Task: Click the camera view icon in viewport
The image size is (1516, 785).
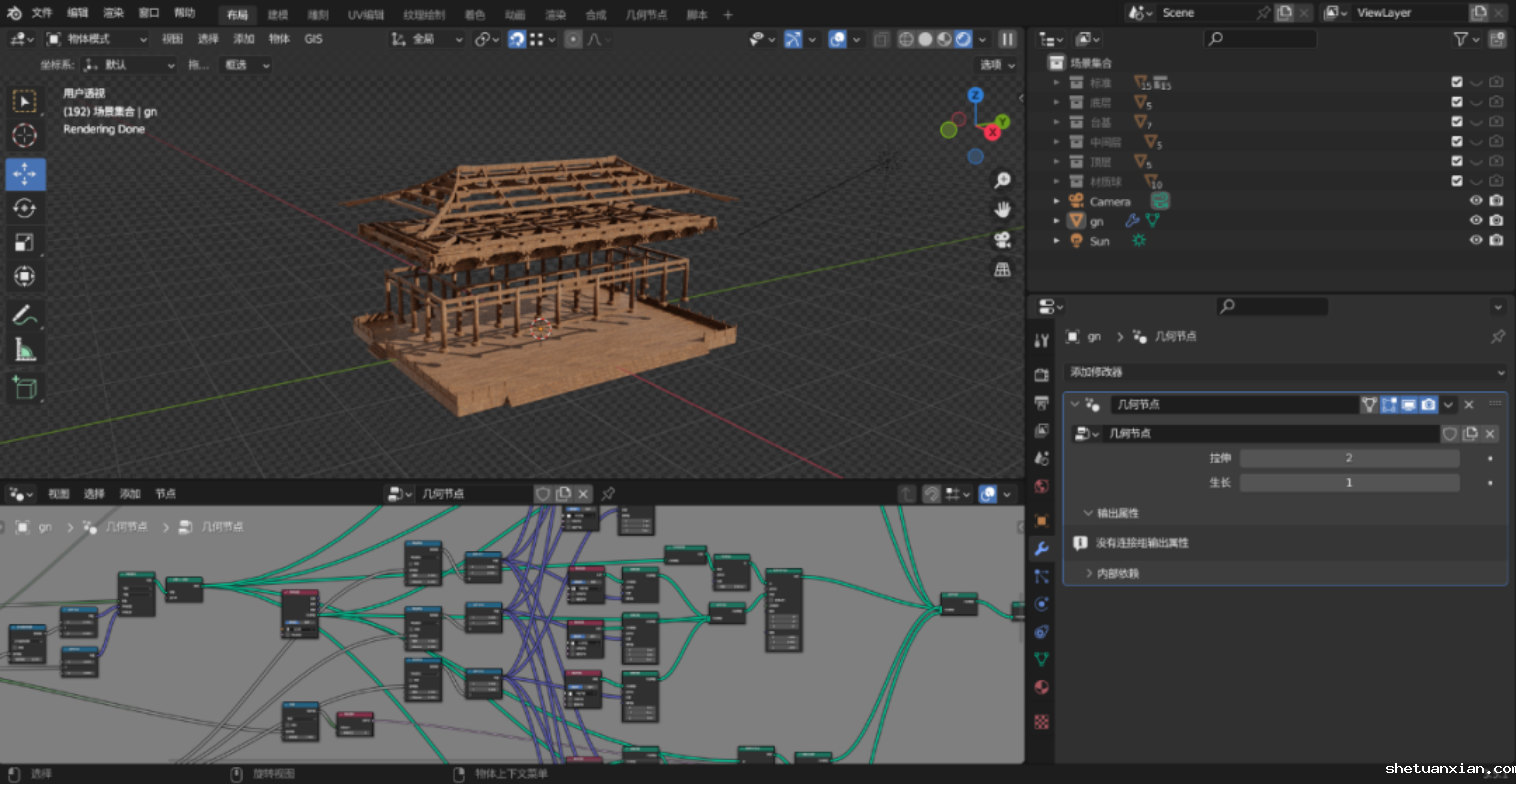Action: [1002, 240]
